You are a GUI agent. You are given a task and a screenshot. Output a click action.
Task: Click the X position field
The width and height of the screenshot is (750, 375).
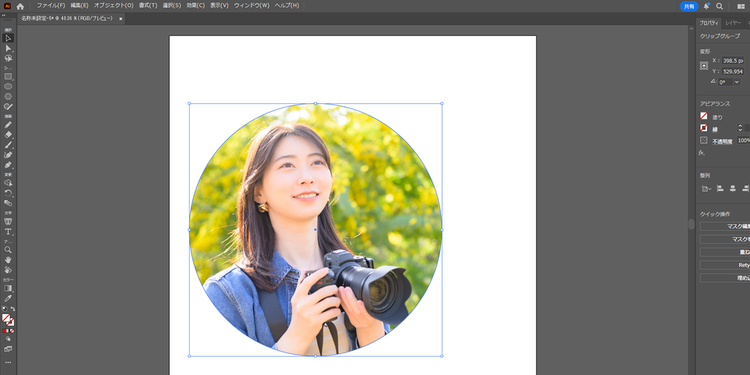(733, 61)
